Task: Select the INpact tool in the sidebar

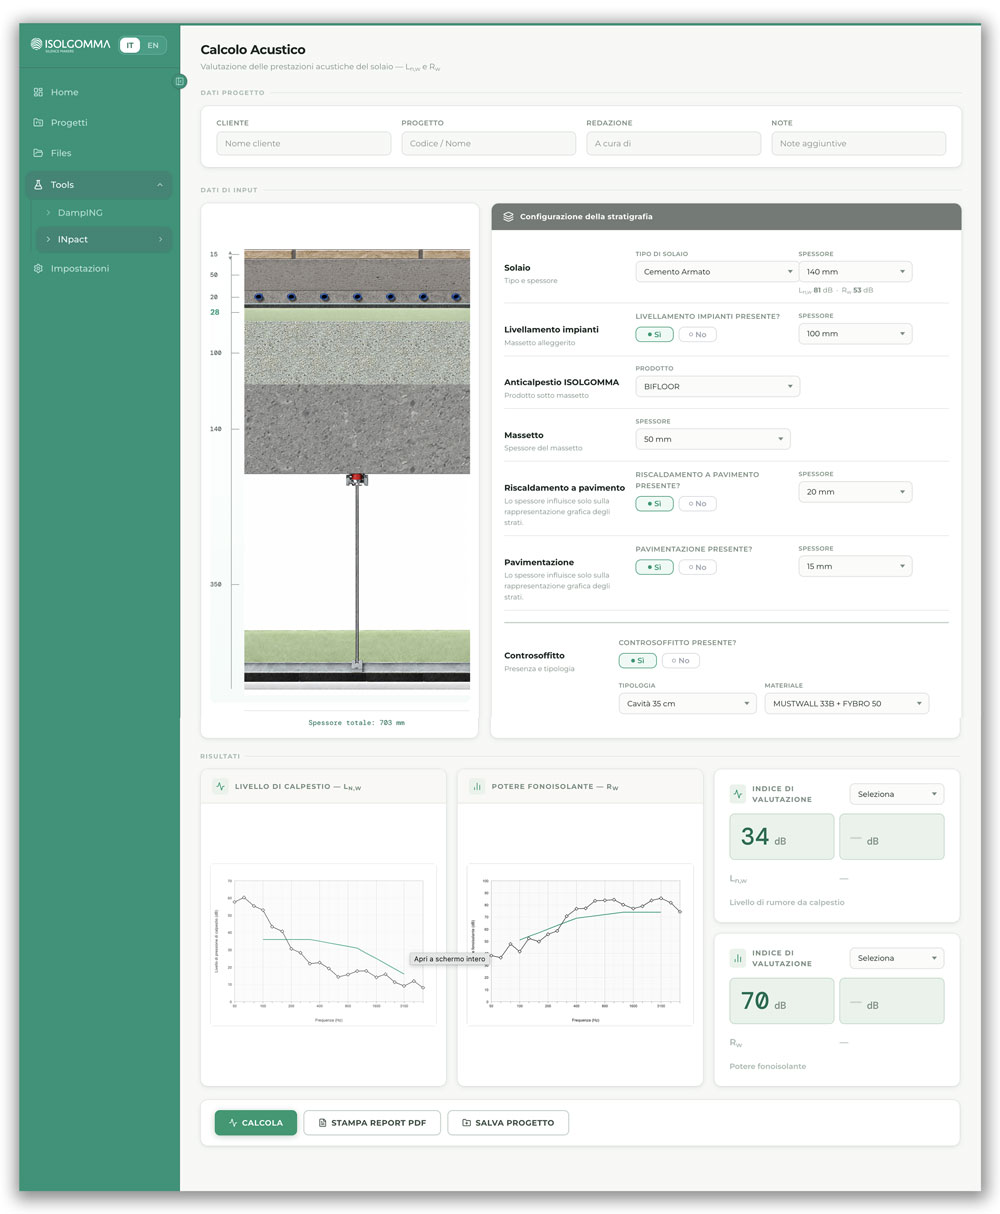Action: coord(104,239)
